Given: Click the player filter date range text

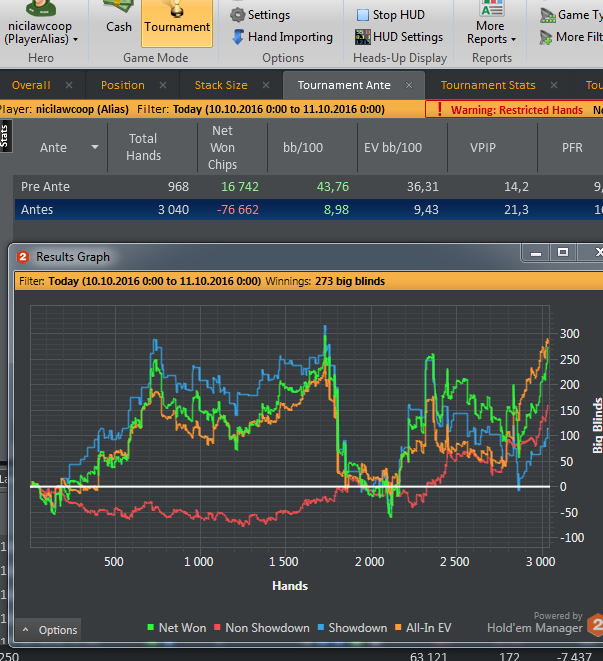Looking at the screenshot, I should pyautogui.click(x=279, y=110).
